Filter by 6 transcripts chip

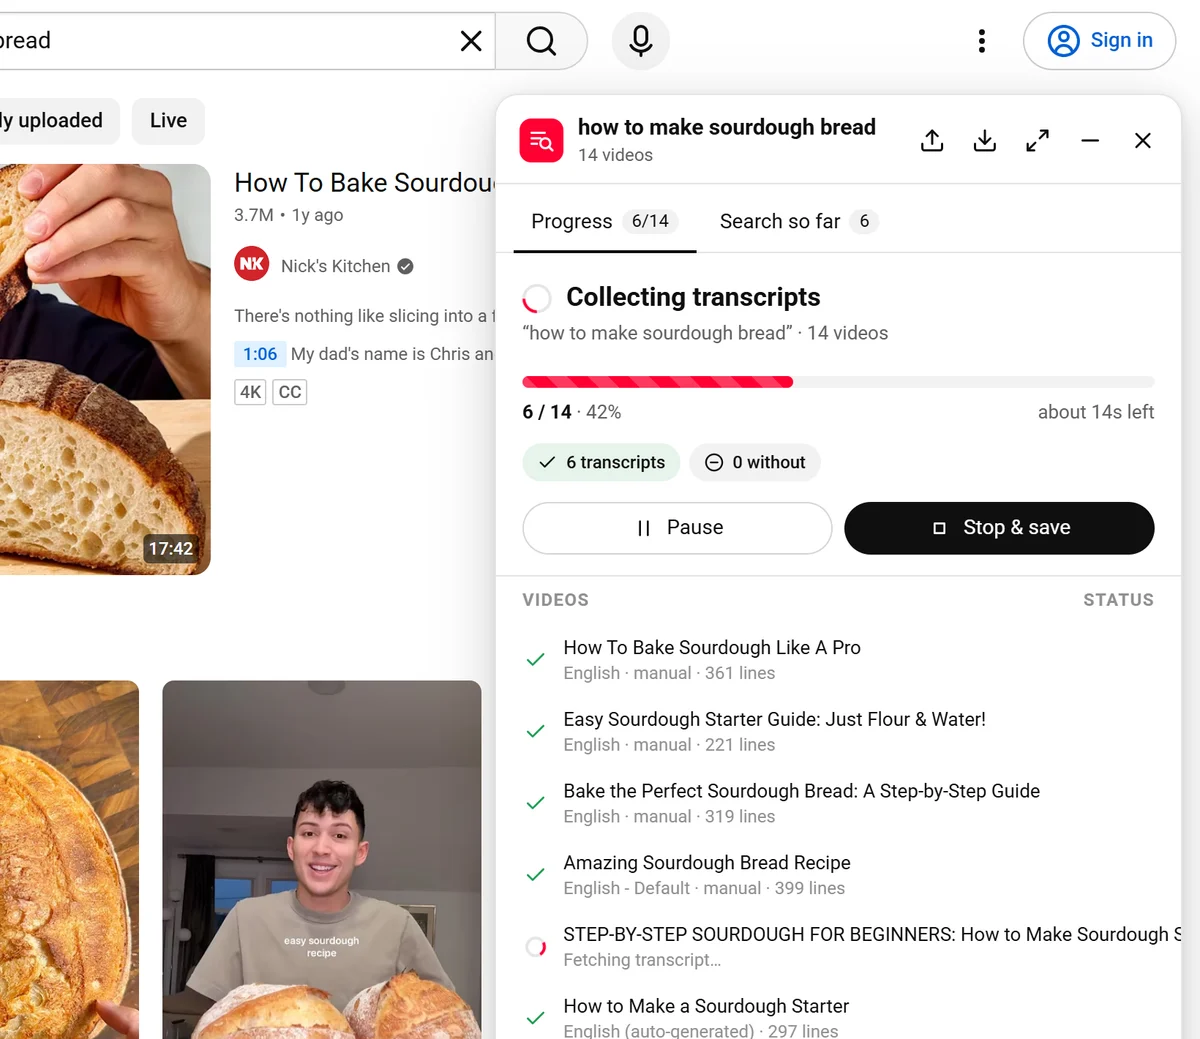[601, 462]
